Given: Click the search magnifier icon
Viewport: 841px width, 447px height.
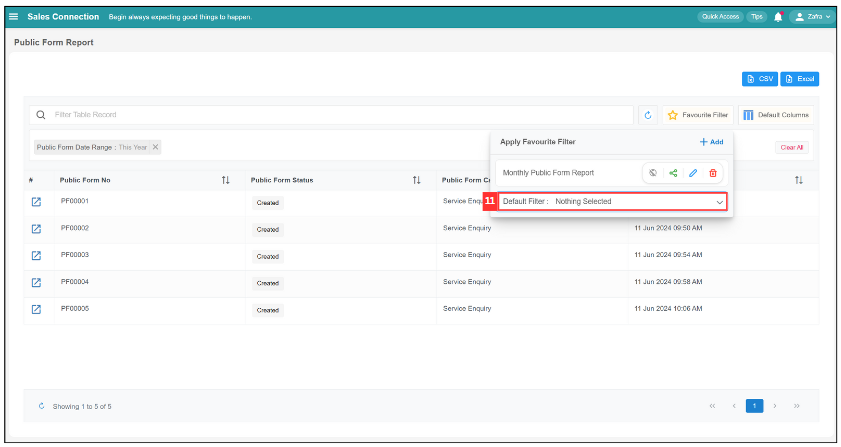Looking at the screenshot, I should click(x=41, y=115).
